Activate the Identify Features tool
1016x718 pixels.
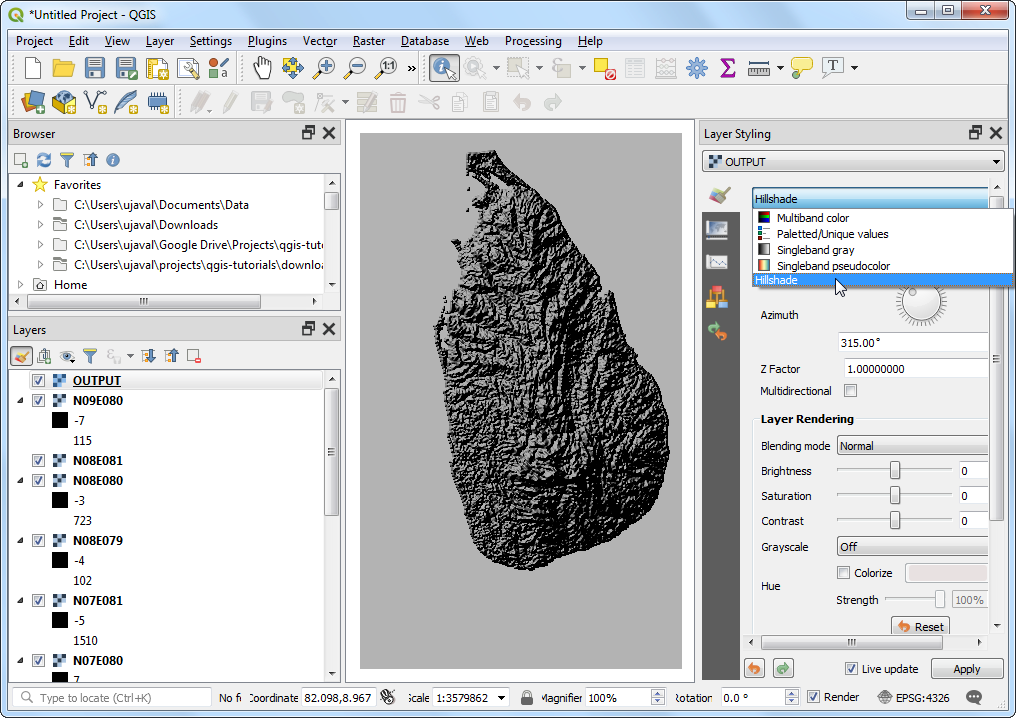(444, 68)
